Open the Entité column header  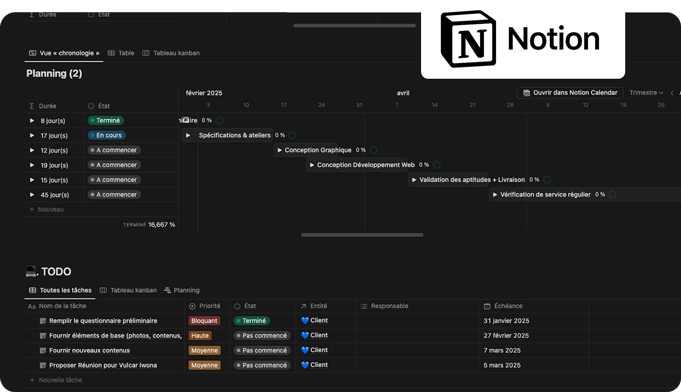point(314,306)
